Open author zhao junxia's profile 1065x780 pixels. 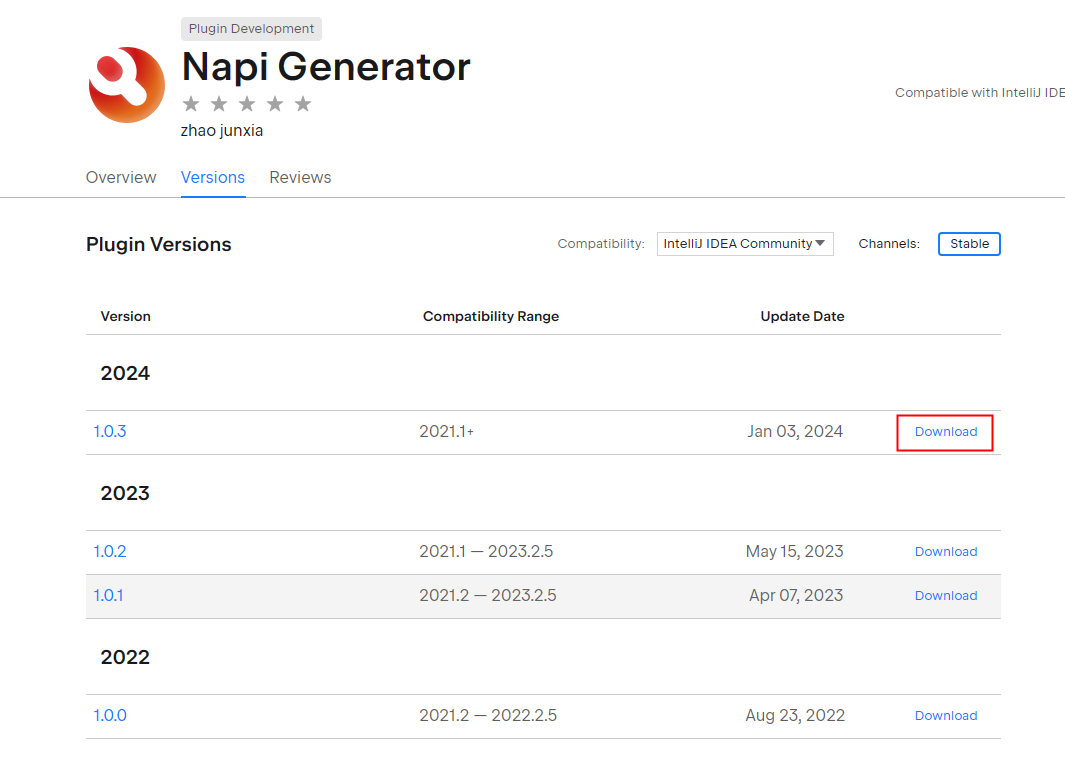[222, 130]
